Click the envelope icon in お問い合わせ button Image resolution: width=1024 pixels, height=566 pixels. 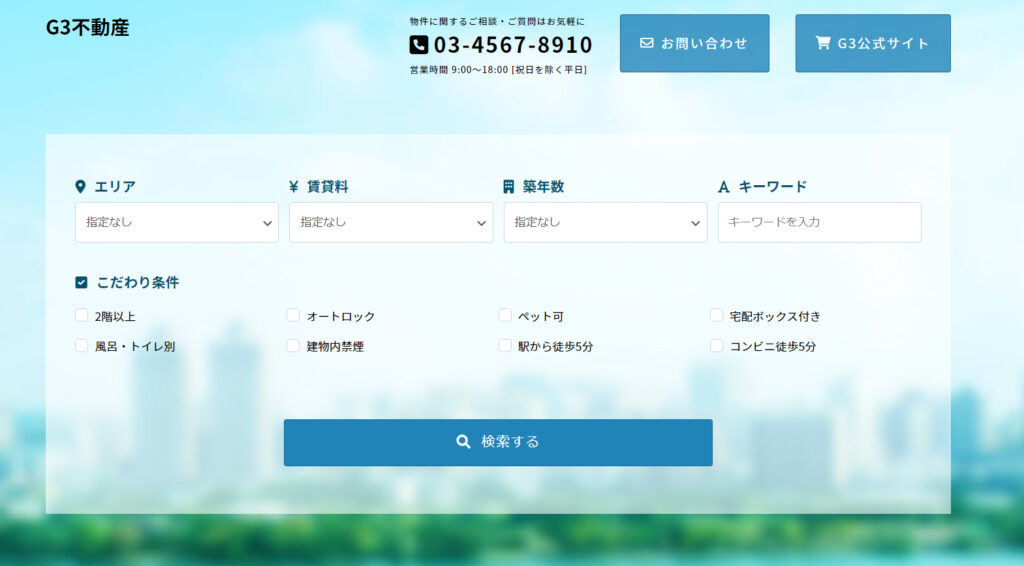pos(646,43)
